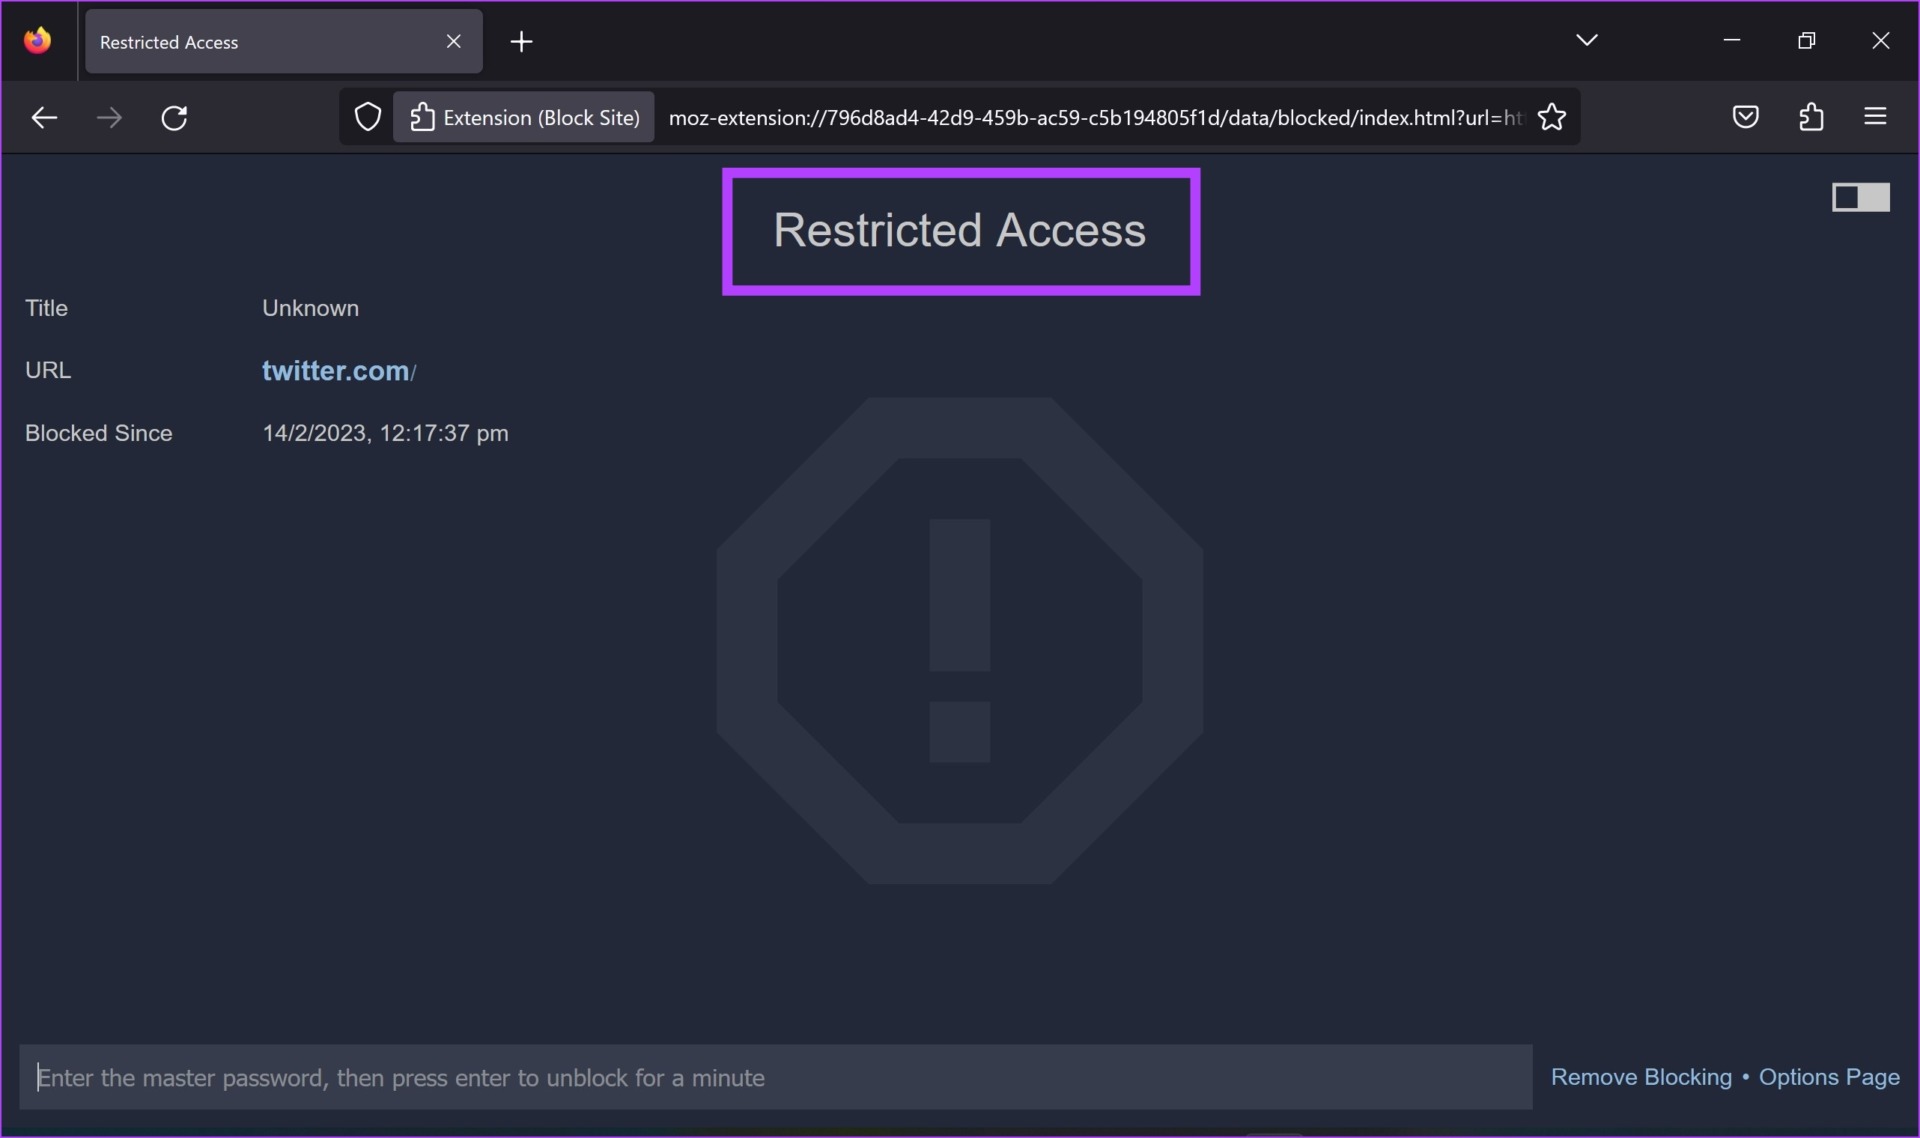Minimize the Firefox window
1920x1138 pixels.
1732,40
